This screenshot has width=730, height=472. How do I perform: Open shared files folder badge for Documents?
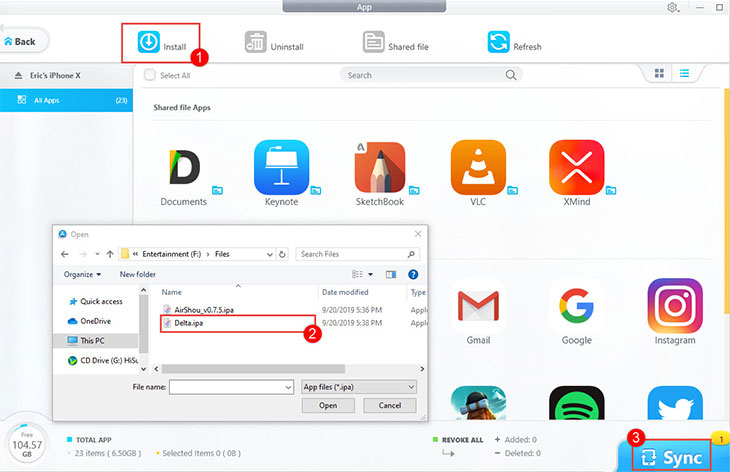(x=217, y=190)
